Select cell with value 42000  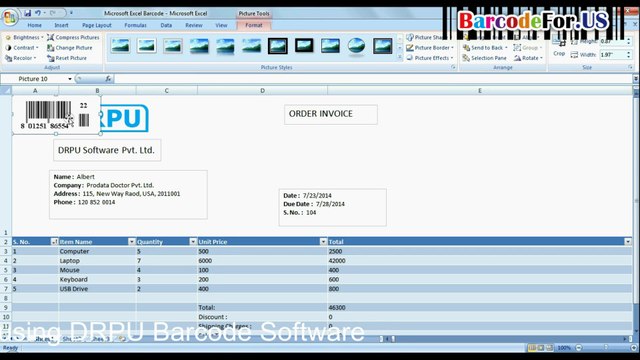tap(480, 260)
